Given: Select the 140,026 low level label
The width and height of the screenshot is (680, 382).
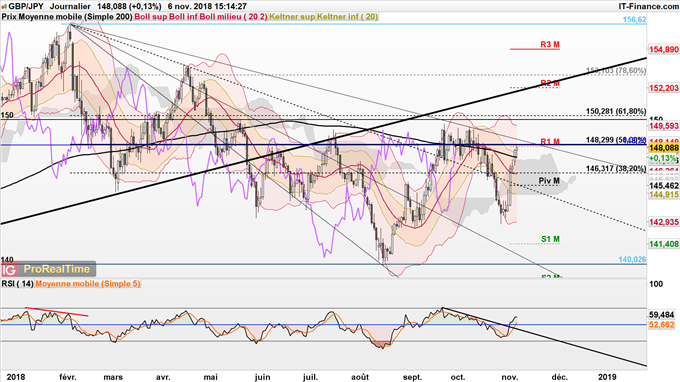Looking at the screenshot, I should click(x=632, y=259).
